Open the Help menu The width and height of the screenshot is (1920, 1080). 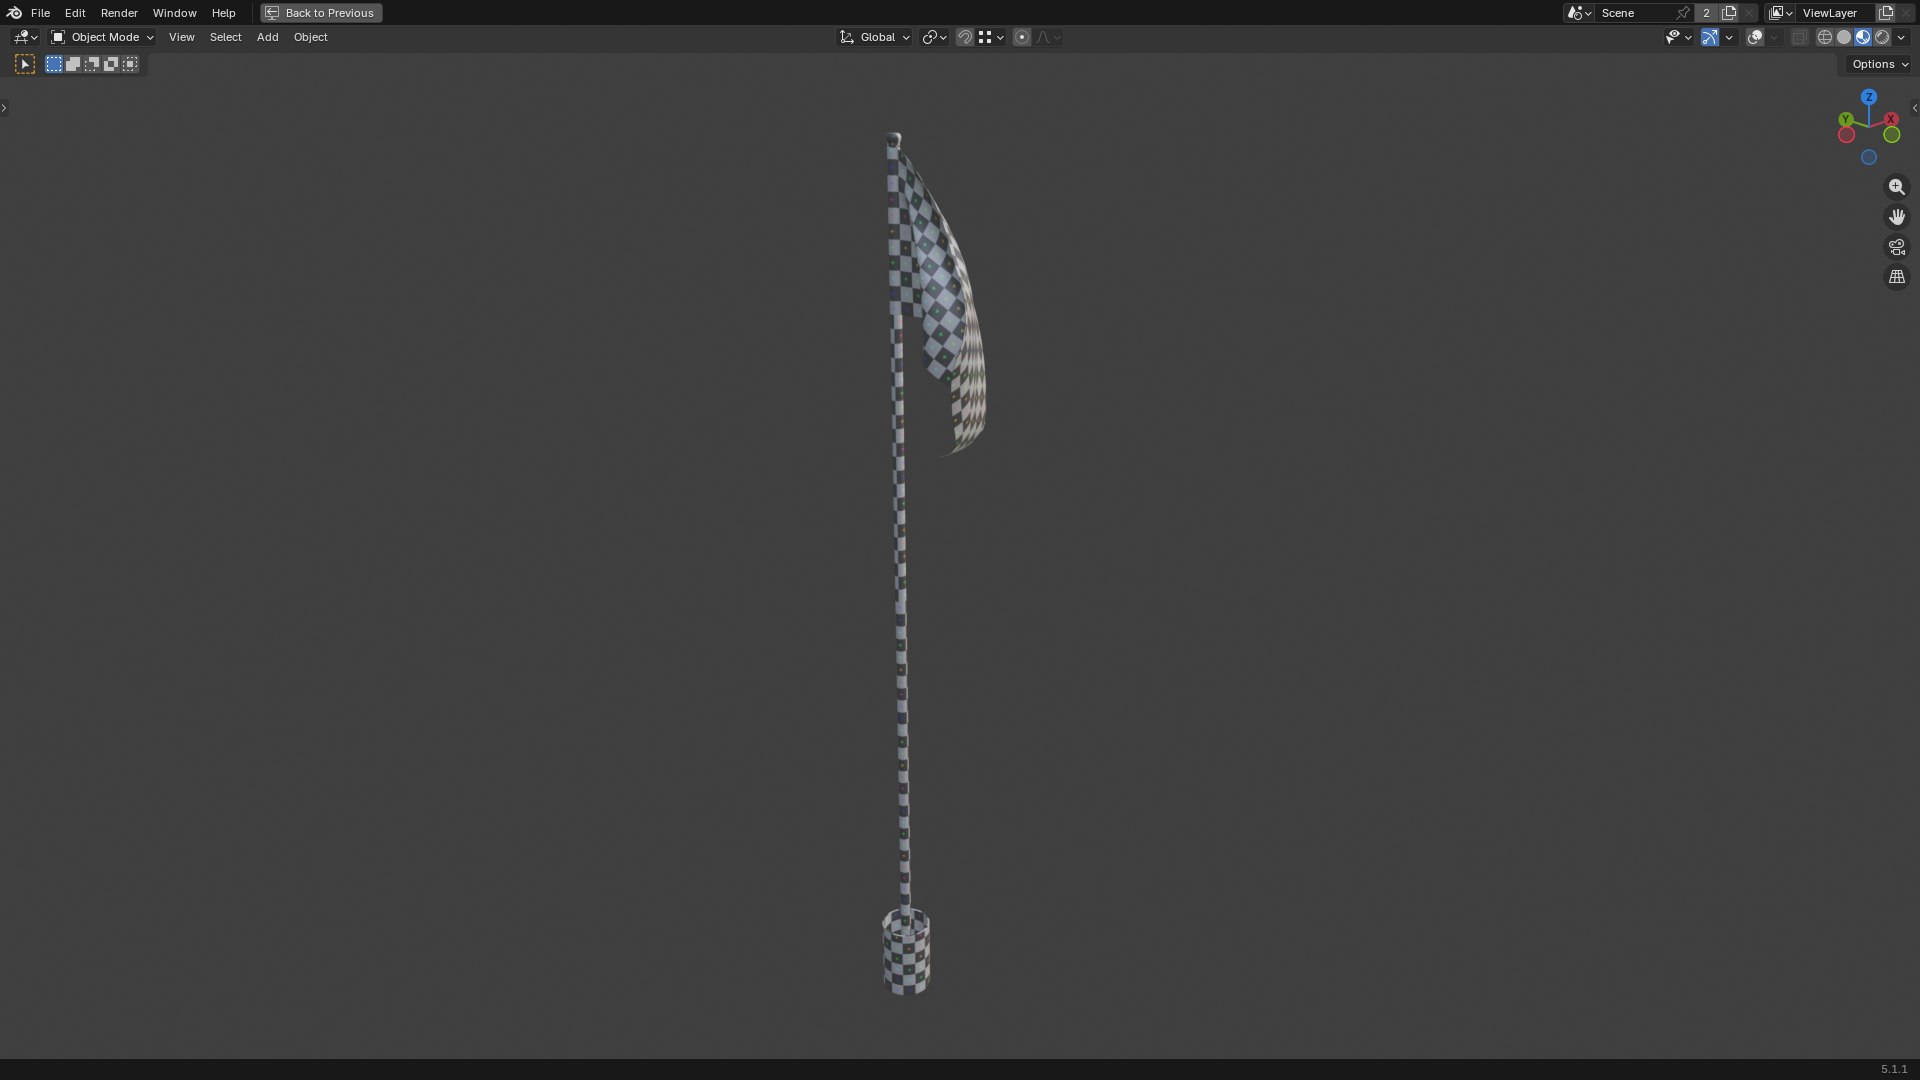click(223, 13)
